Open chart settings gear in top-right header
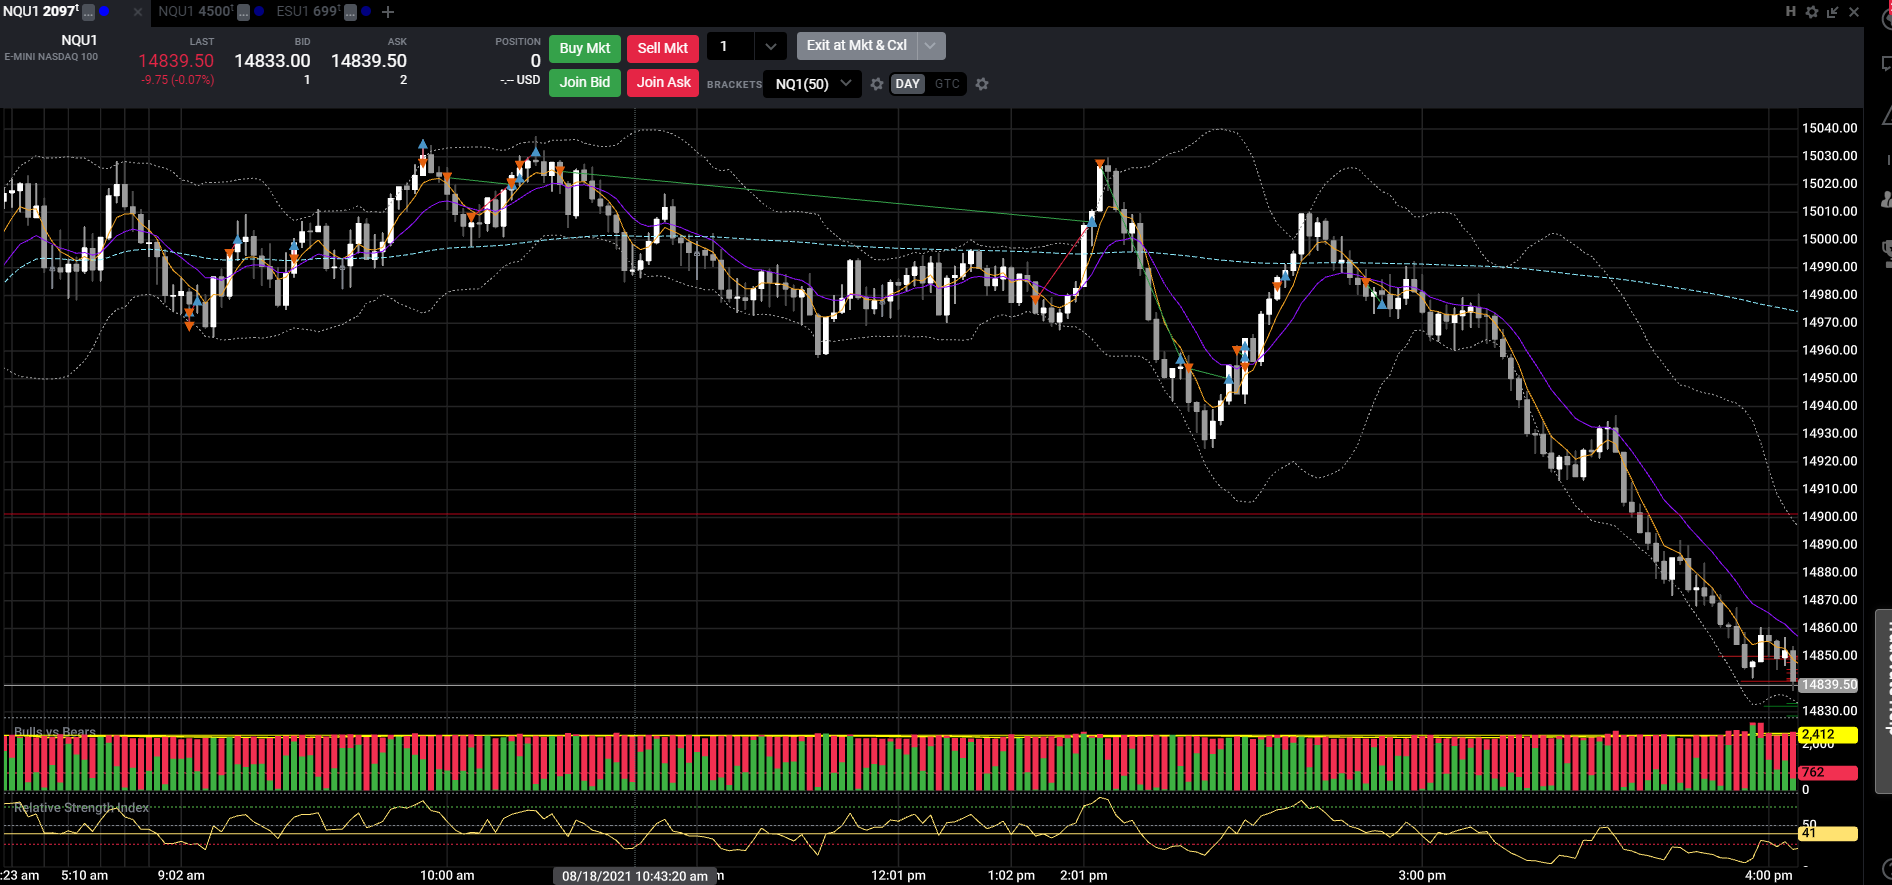Viewport: 1892px width, 885px height. pyautogui.click(x=1811, y=12)
